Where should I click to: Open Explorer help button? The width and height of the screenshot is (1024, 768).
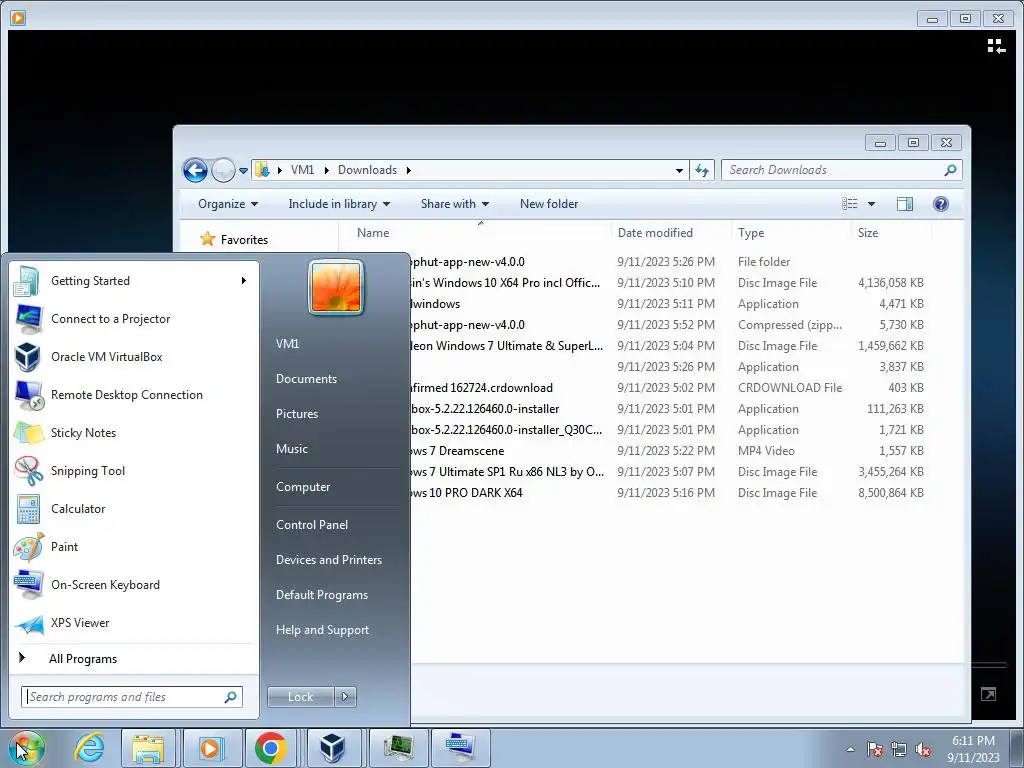coord(940,204)
